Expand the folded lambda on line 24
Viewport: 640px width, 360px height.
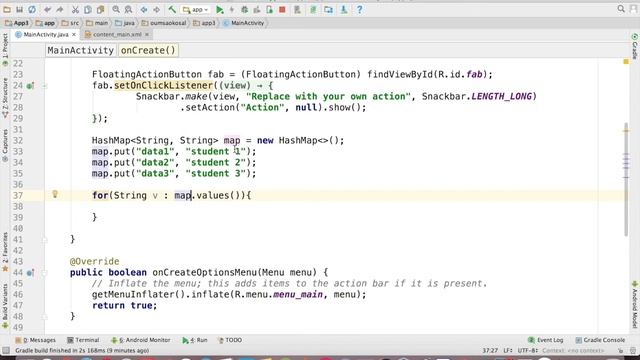(x=45, y=86)
